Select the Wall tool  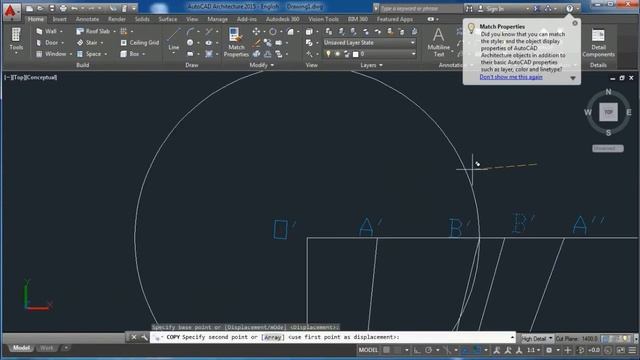pyautogui.click(x=46, y=31)
